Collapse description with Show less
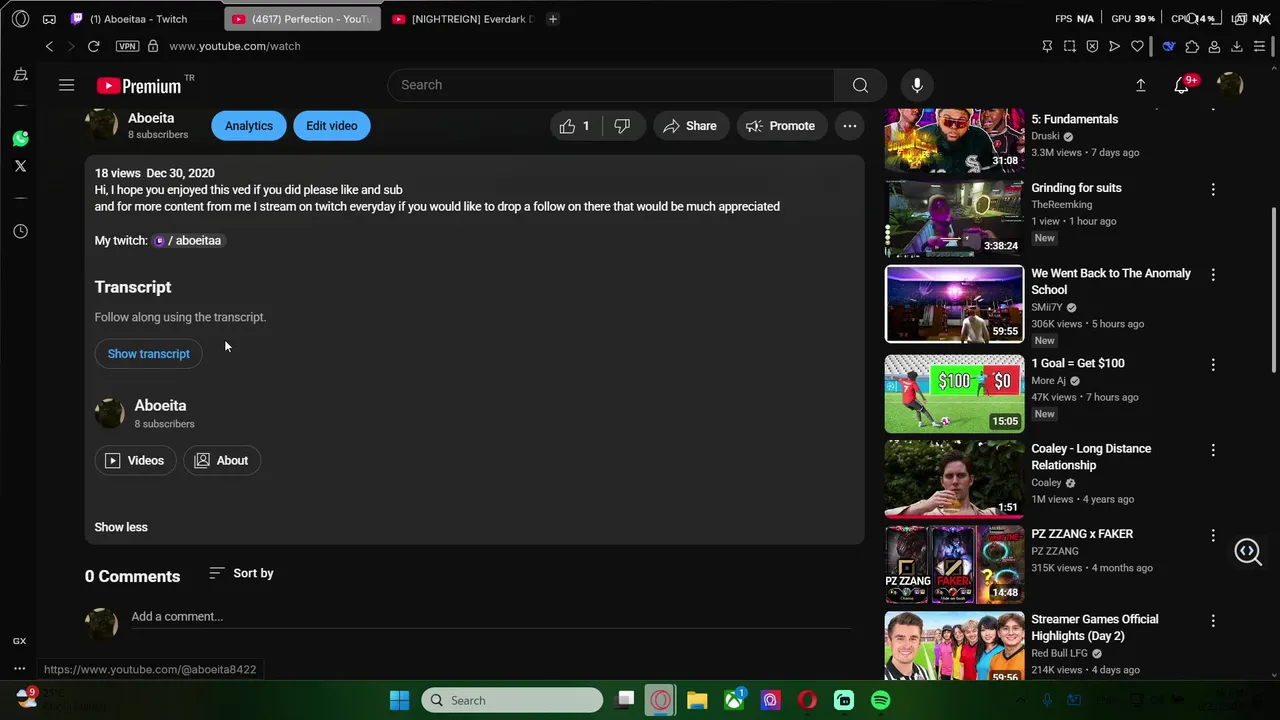 (x=121, y=527)
